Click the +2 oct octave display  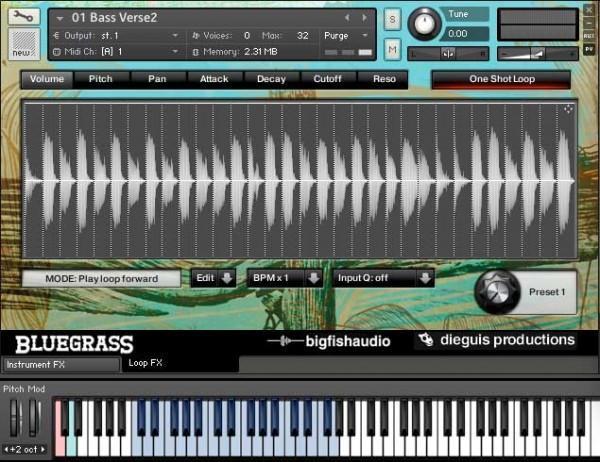(24, 449)
